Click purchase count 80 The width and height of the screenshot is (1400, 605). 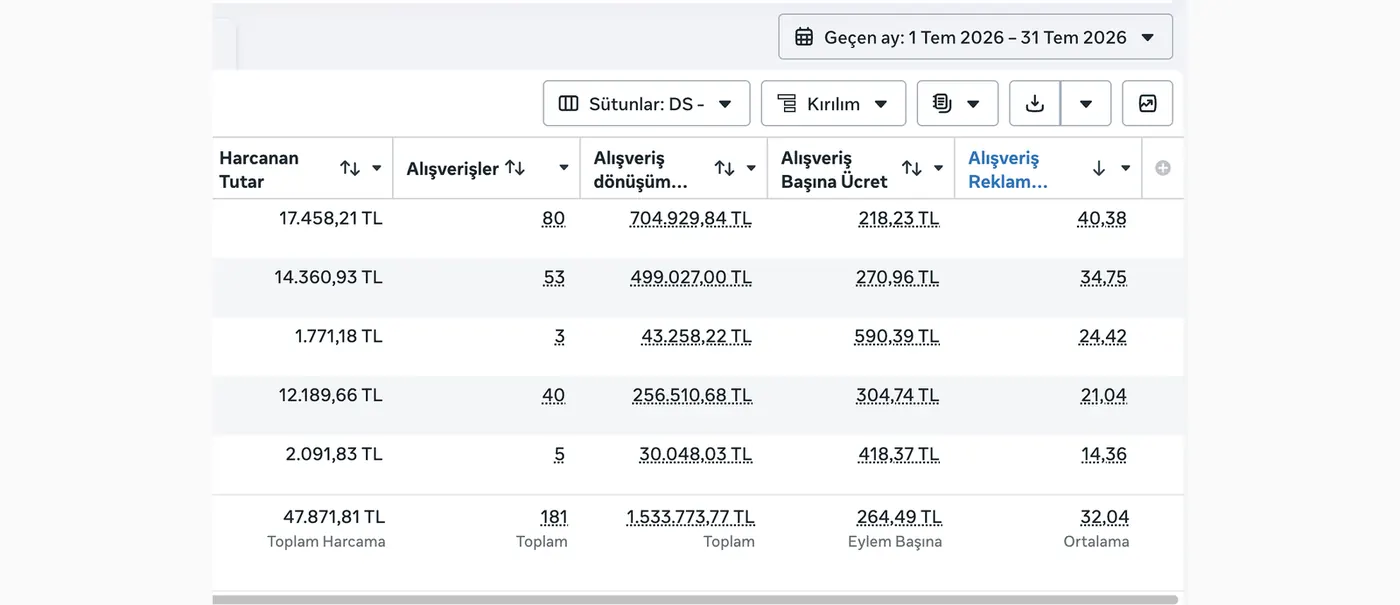tap(554, 219)
